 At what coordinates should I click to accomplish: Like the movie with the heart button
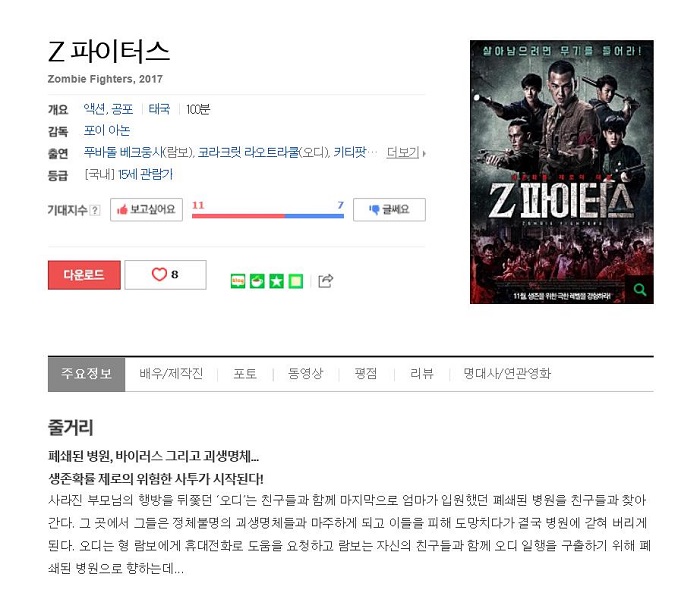[x=165, y=275]
